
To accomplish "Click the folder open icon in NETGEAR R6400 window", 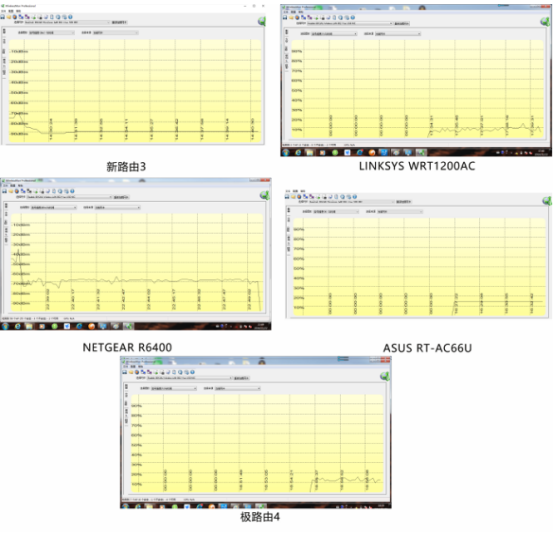I will (11, 191).
